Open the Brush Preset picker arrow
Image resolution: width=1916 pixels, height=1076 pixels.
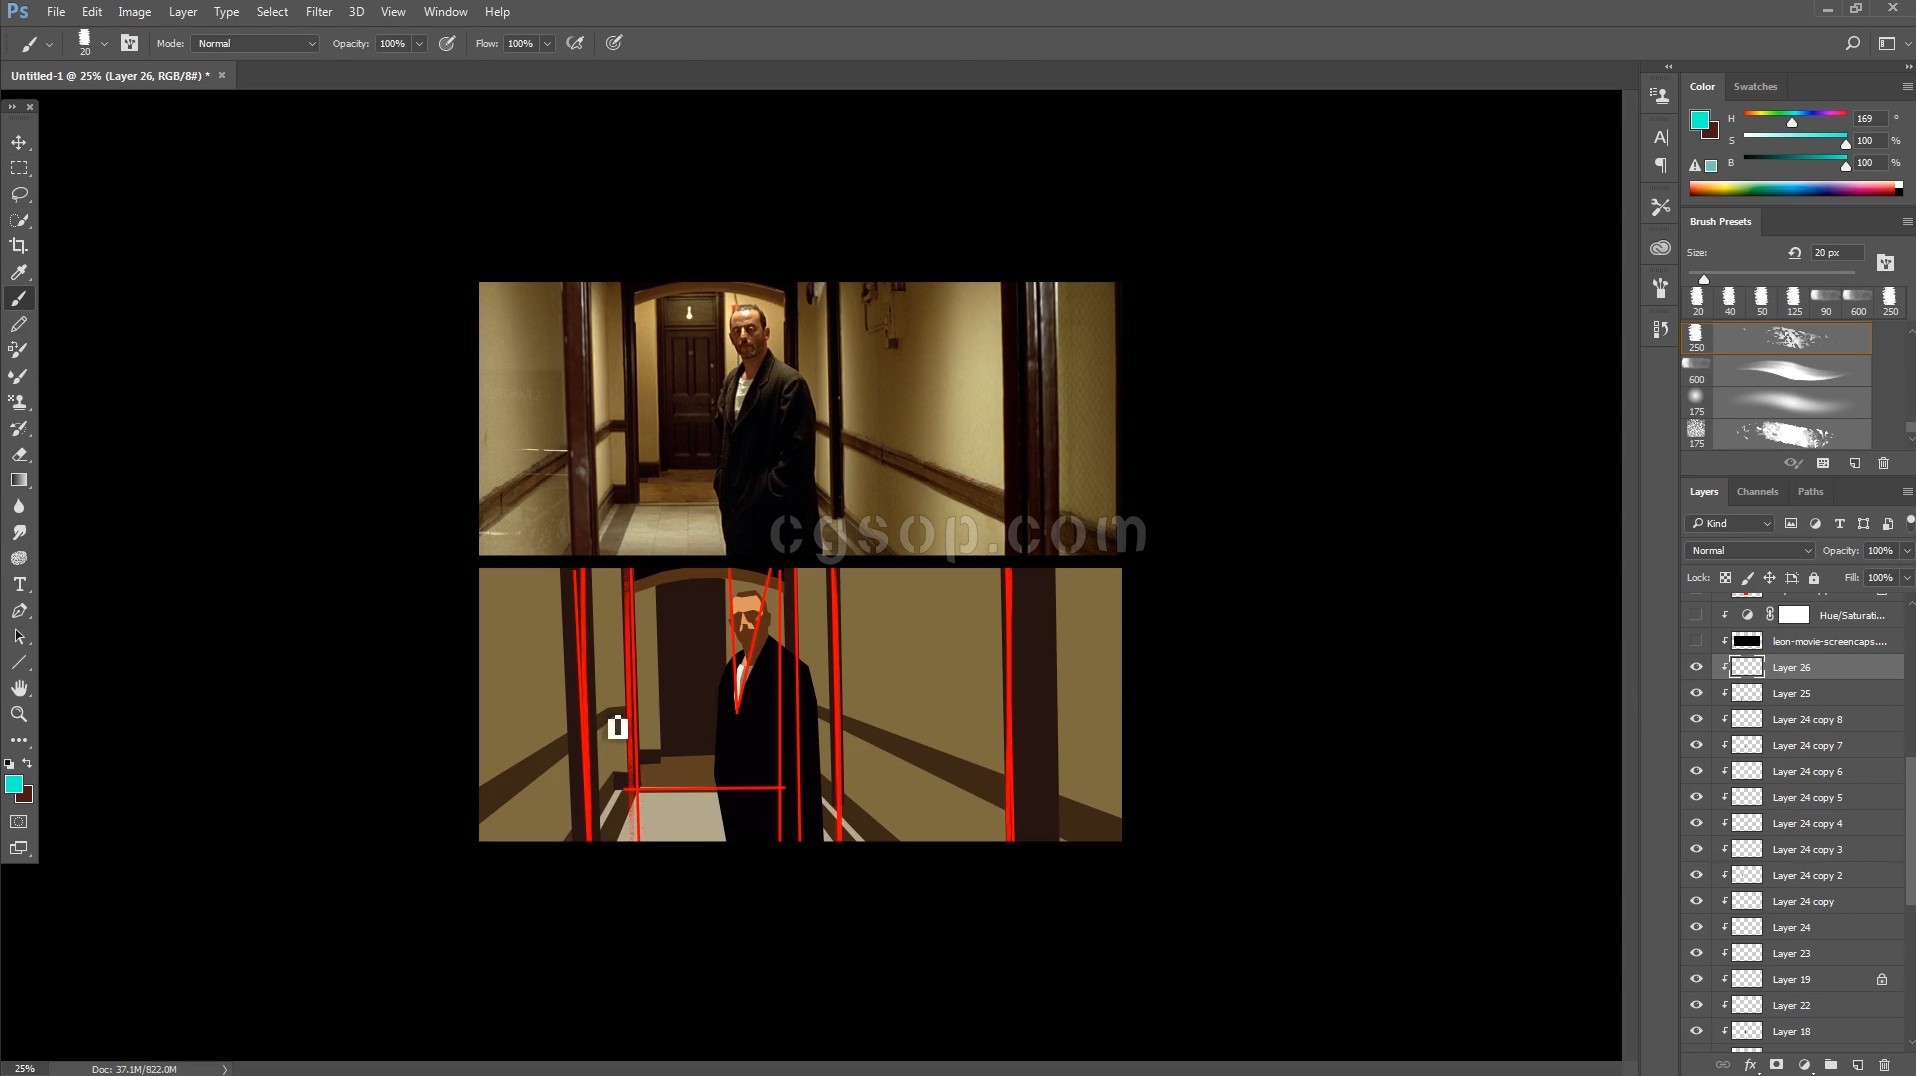point(104,43)
